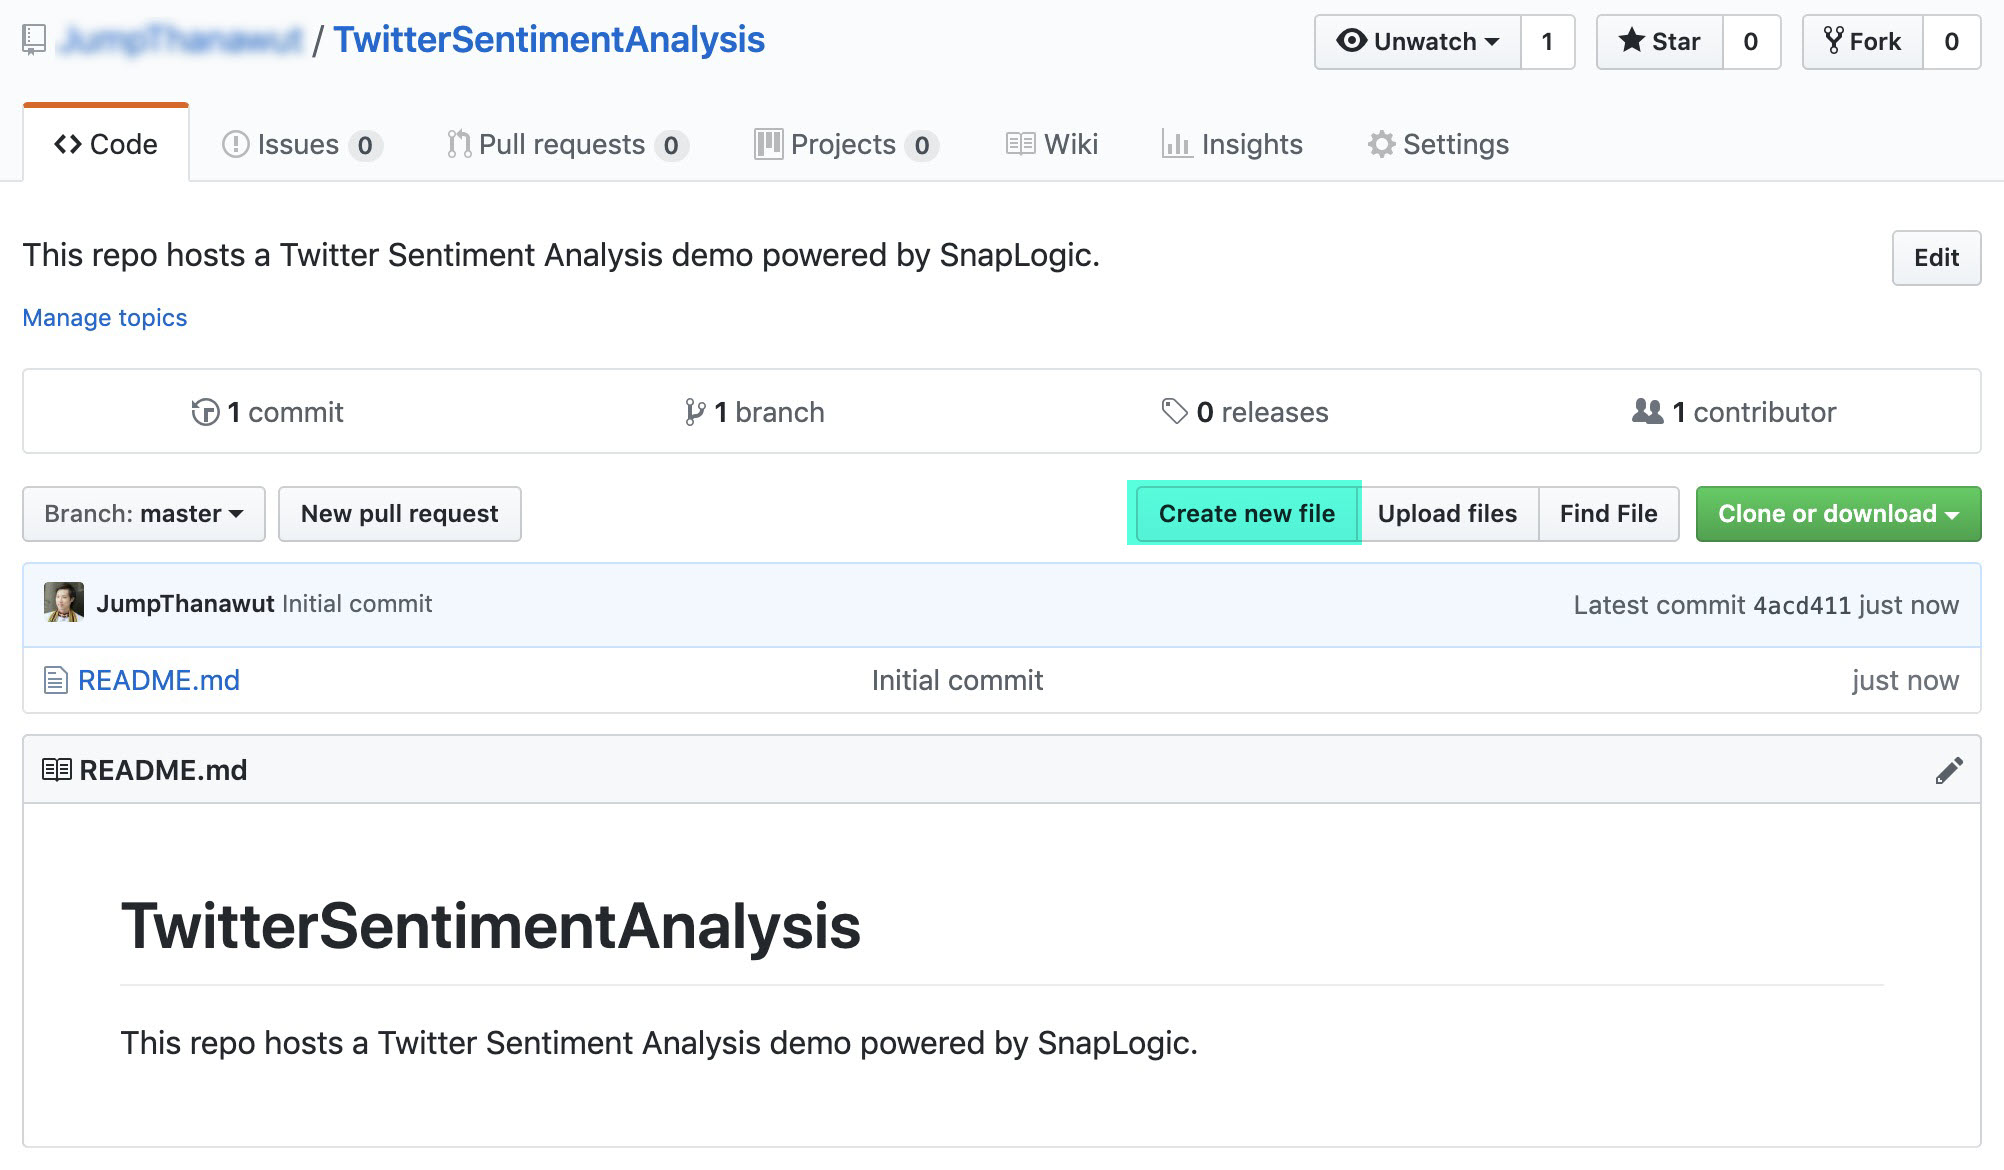Click the JumpThanawut avatar thumbnail
This screenshot has width=2004, height=1170.
(x=64, y=602)
